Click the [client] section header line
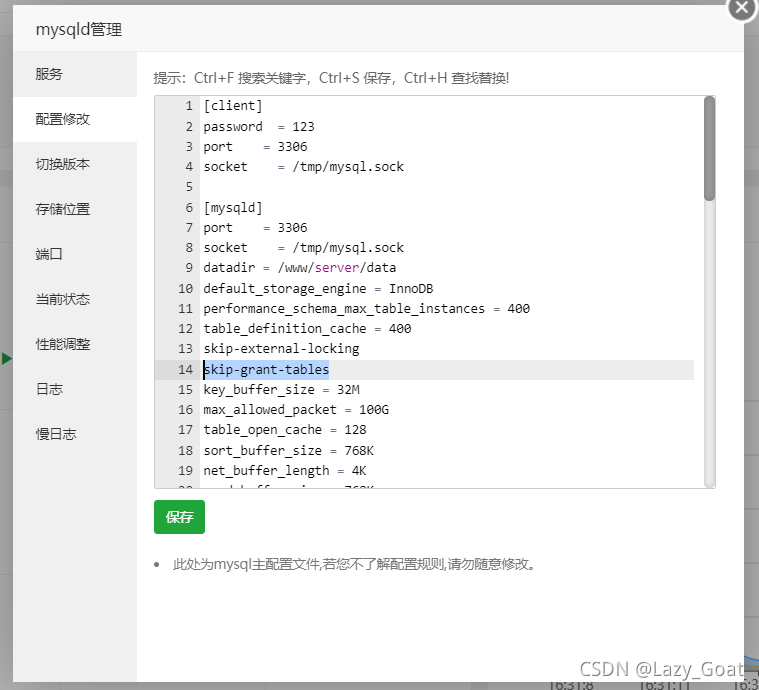The width and height of the screenshot is (759, 690). point(233,106)
